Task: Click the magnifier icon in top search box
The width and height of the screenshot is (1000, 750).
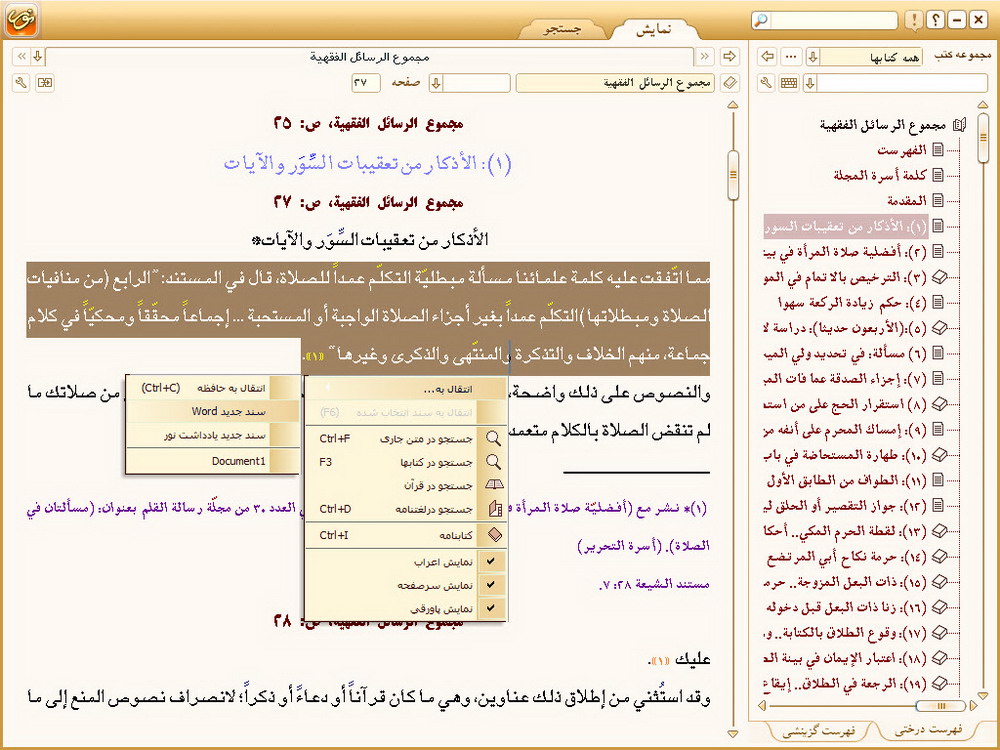Action: 761,20
